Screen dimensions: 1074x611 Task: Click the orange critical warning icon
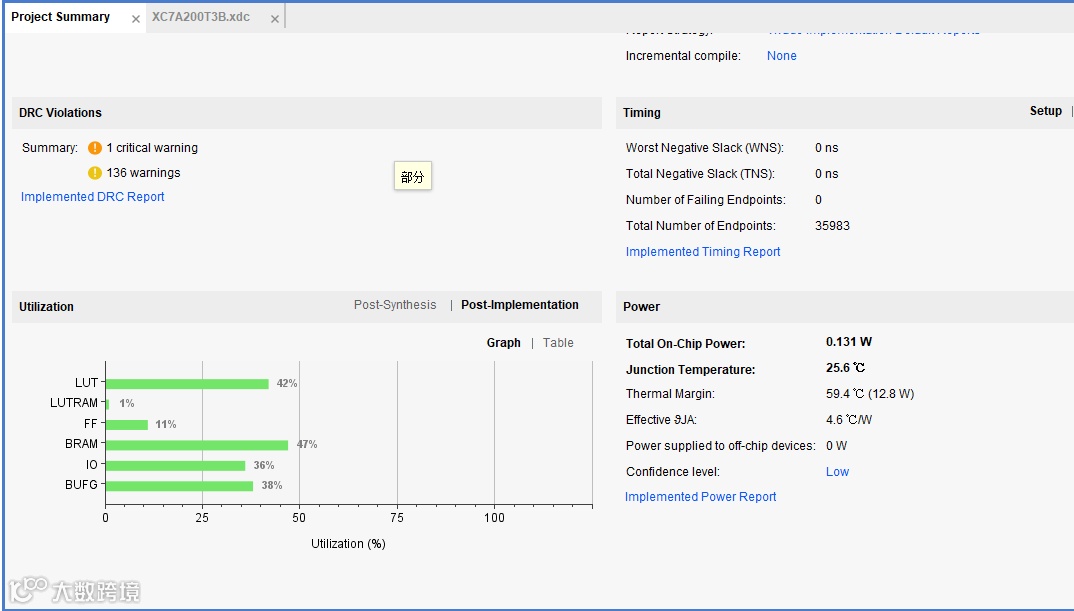click(x=95, y=148)
